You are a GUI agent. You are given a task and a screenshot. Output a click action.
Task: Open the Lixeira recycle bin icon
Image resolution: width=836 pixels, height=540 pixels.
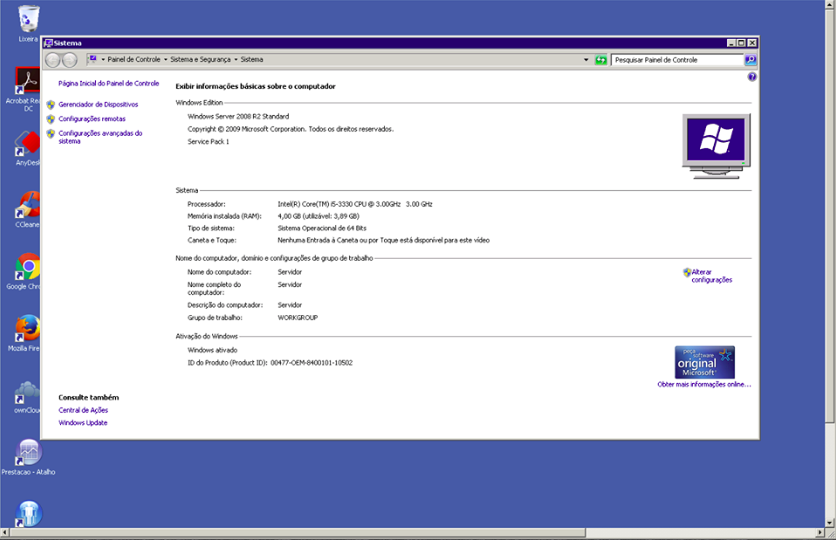(x=28, y=19)
